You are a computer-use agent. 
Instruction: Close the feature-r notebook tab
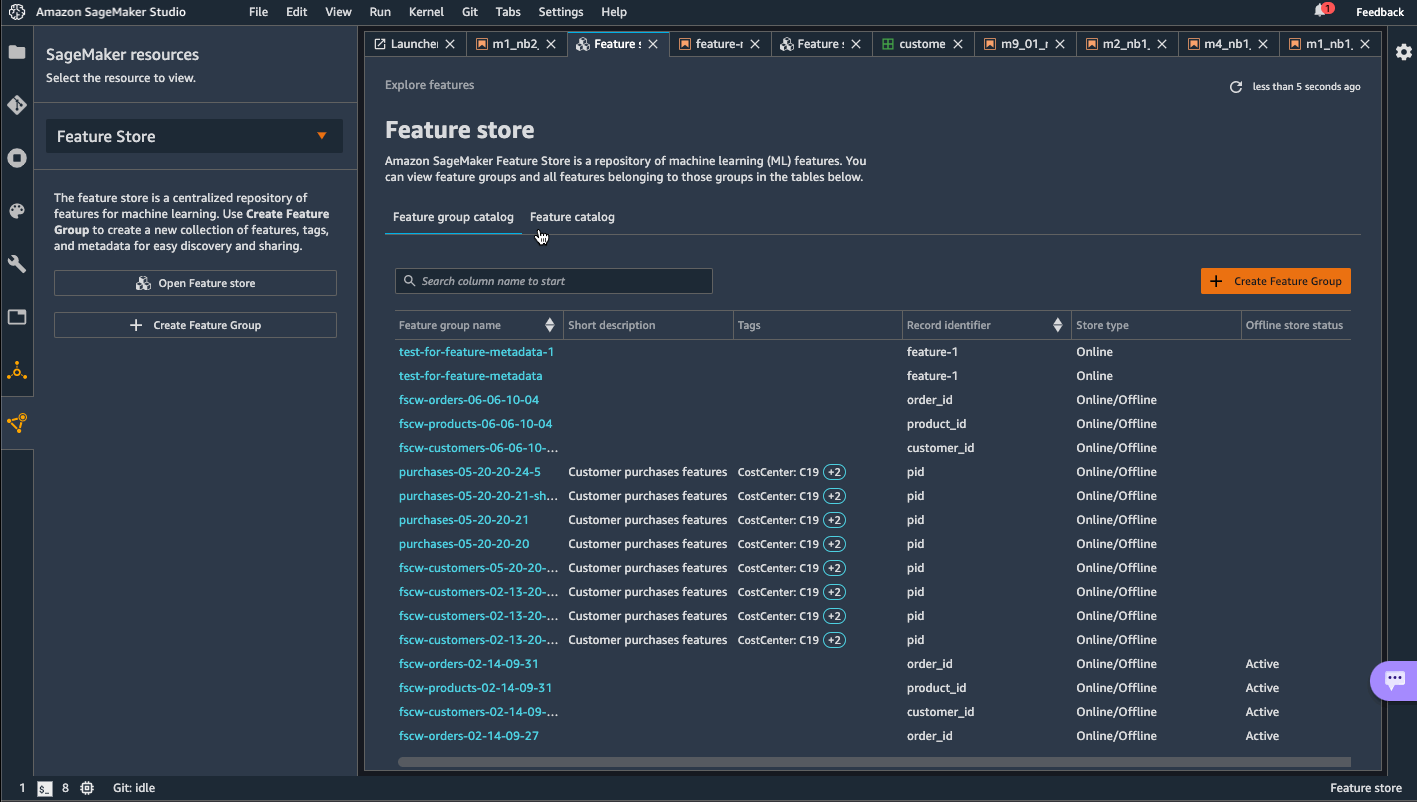coord(755,44)
